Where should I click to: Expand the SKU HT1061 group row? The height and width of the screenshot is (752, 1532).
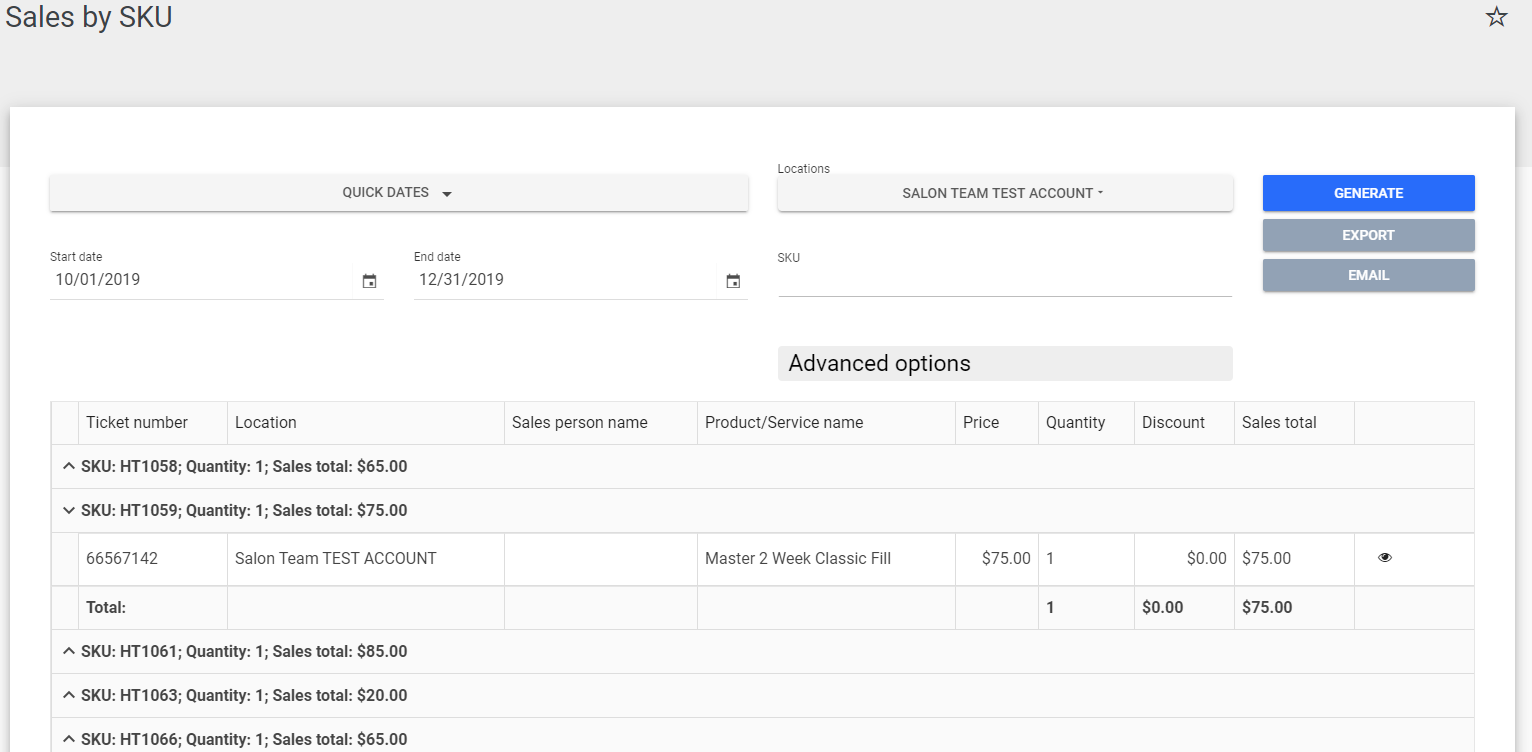(69, 652)
